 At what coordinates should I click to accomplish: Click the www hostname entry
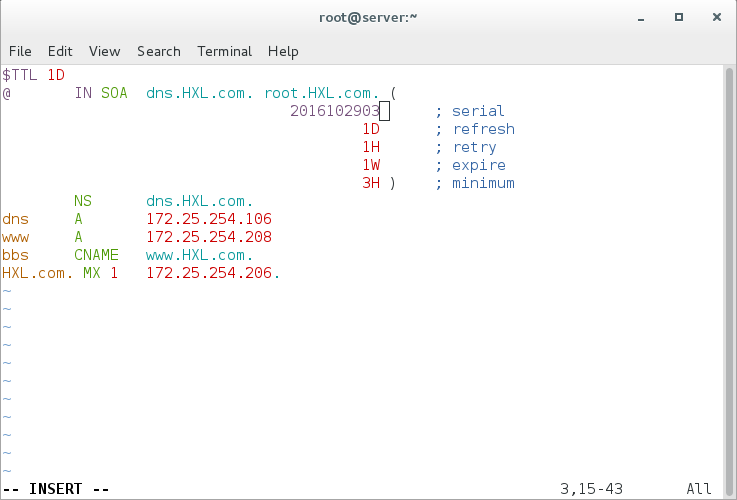16,238
